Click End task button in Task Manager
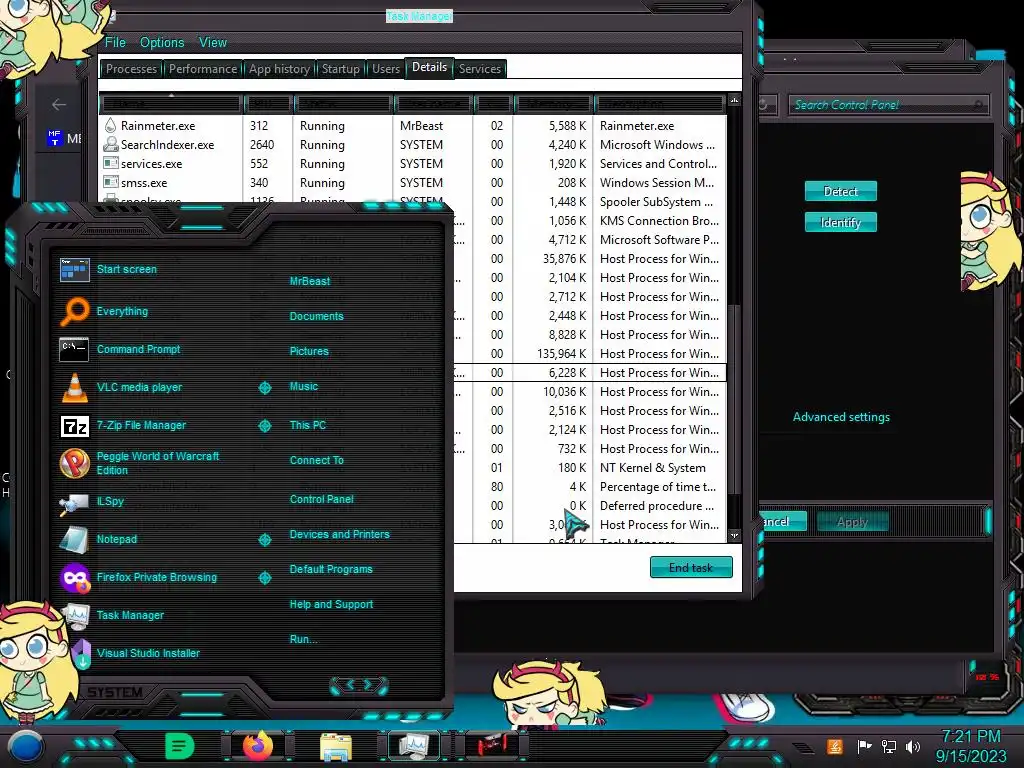Image resolution: width=1024 pixels, height=768 pixels. [x=691, y=568]
